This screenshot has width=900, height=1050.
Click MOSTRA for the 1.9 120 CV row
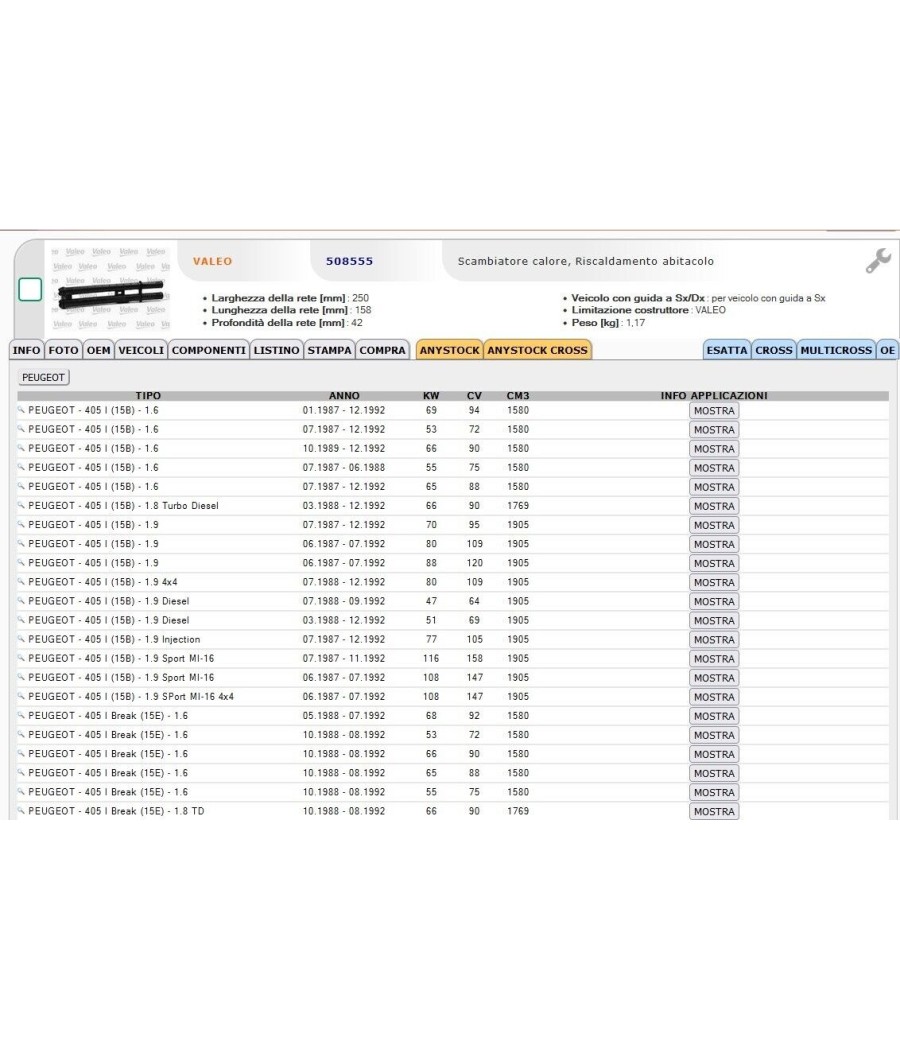714,563
